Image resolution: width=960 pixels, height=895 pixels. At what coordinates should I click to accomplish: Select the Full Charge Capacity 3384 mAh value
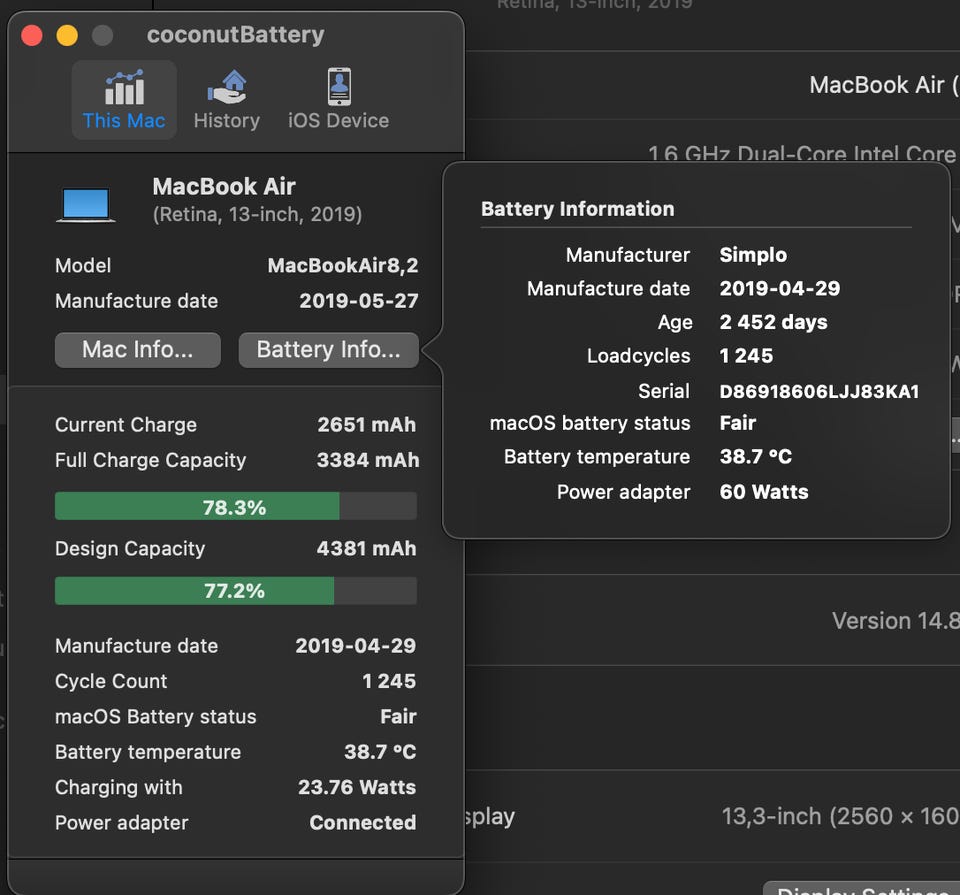tap(367, 460)
